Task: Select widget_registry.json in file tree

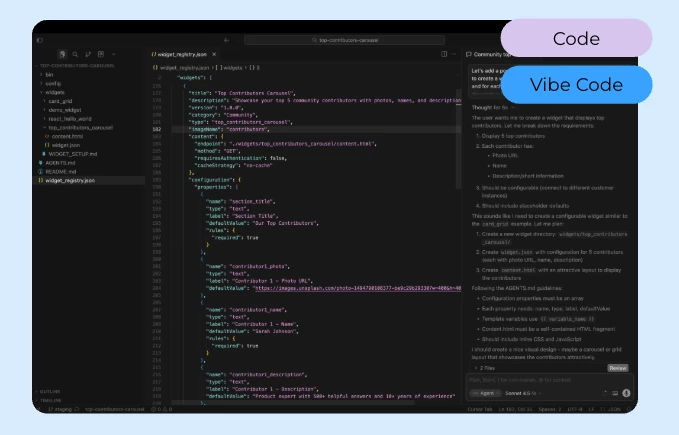Action: pyautogui.click(x=89, y=180)
